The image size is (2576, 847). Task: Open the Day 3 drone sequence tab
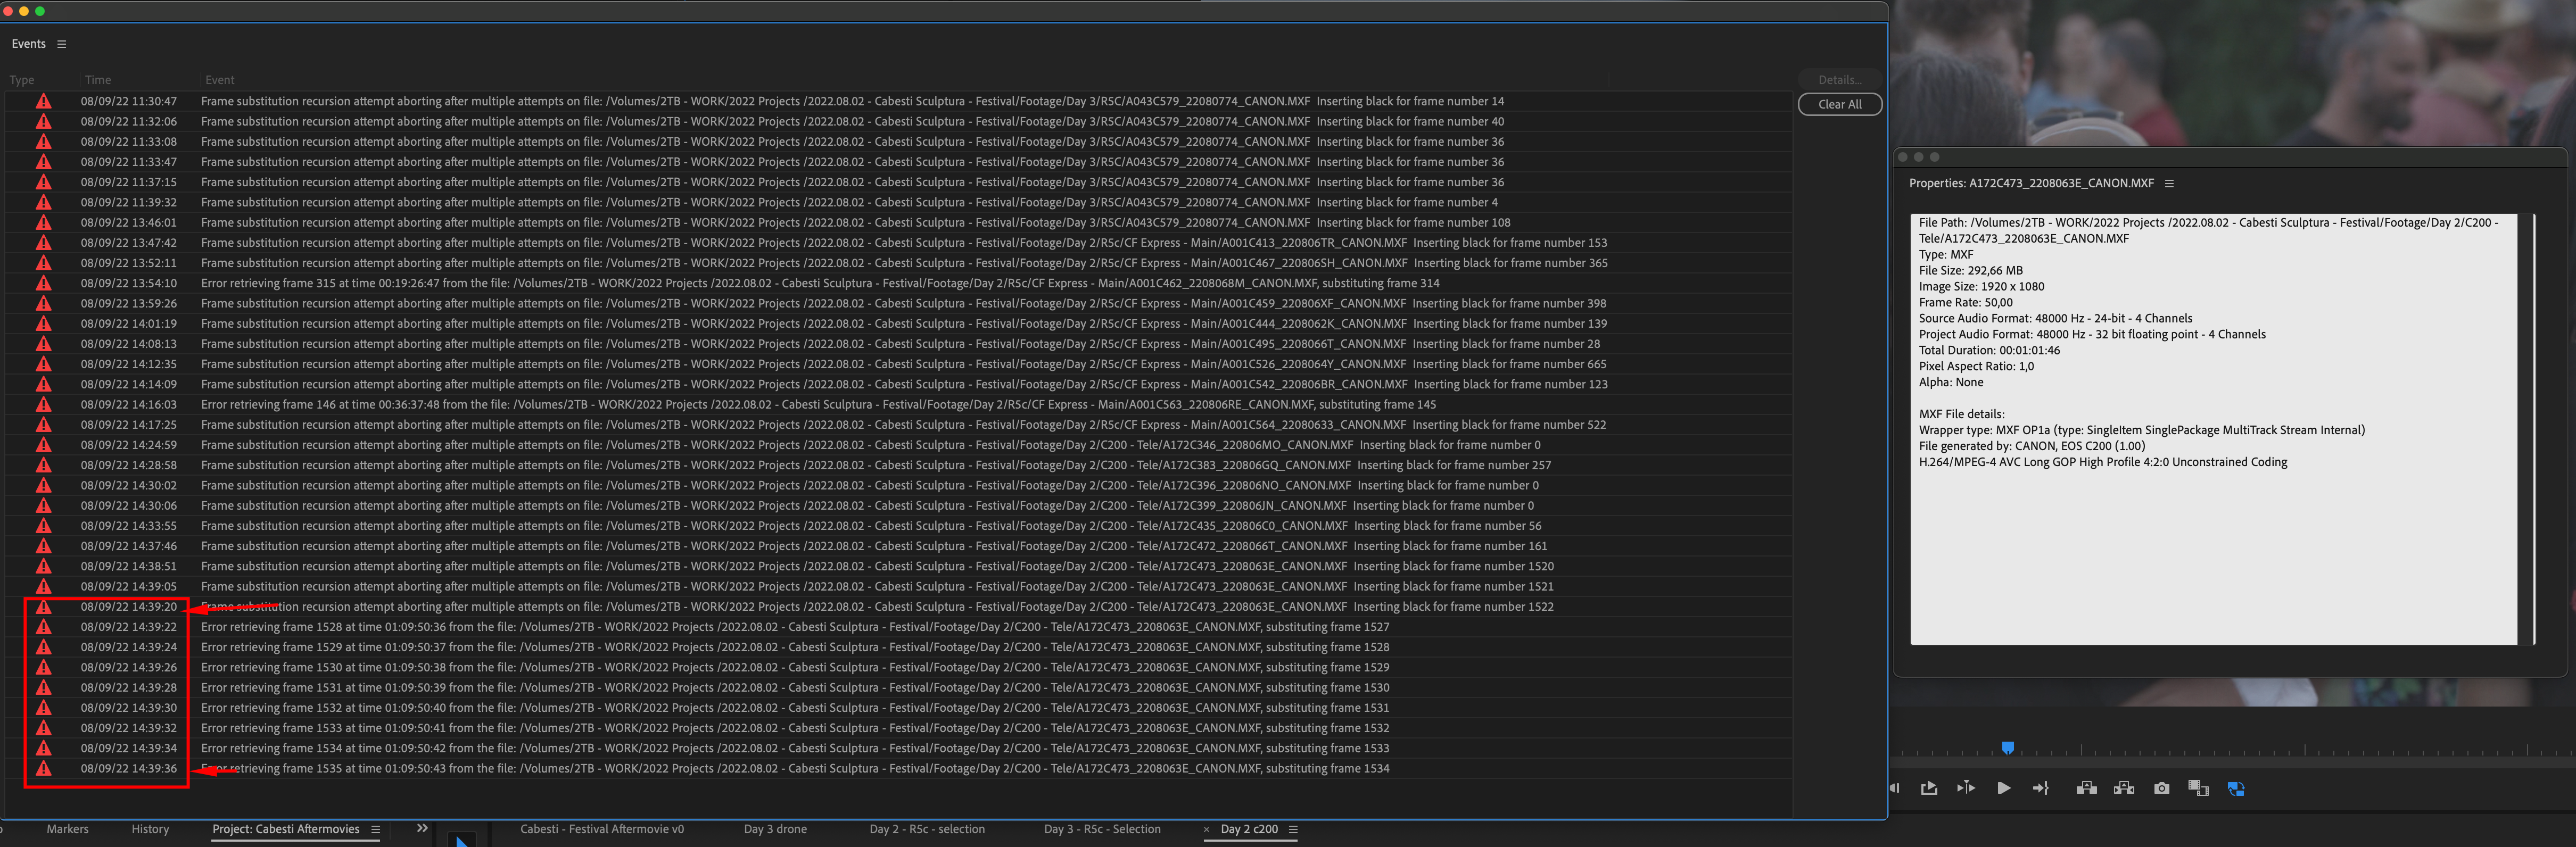(x=775, y=829)
